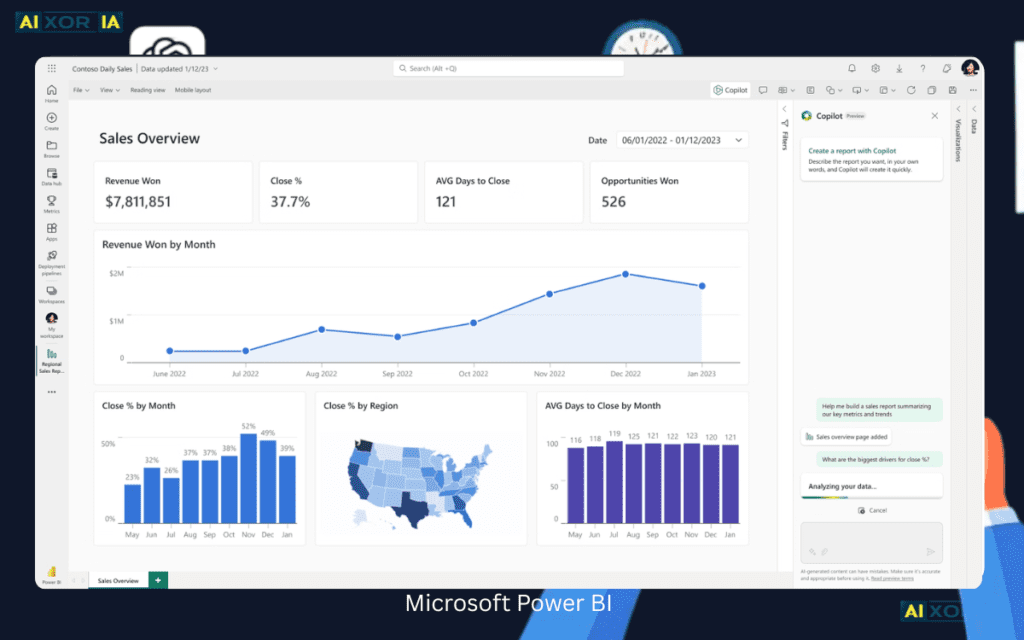
Task: Open the notifications bell icon
Action: coord(851,68)
